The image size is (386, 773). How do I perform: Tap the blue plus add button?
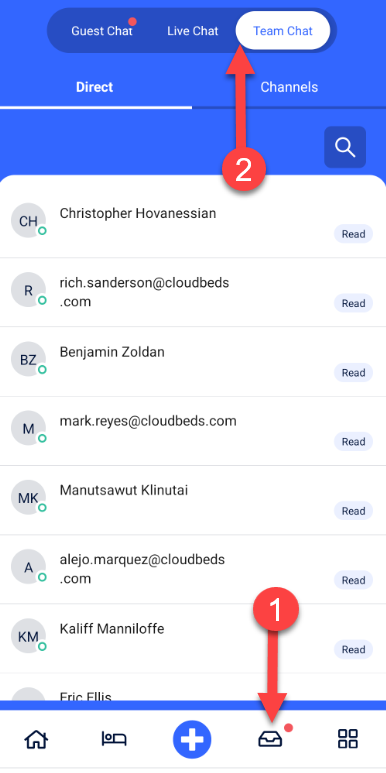(192, 740)
